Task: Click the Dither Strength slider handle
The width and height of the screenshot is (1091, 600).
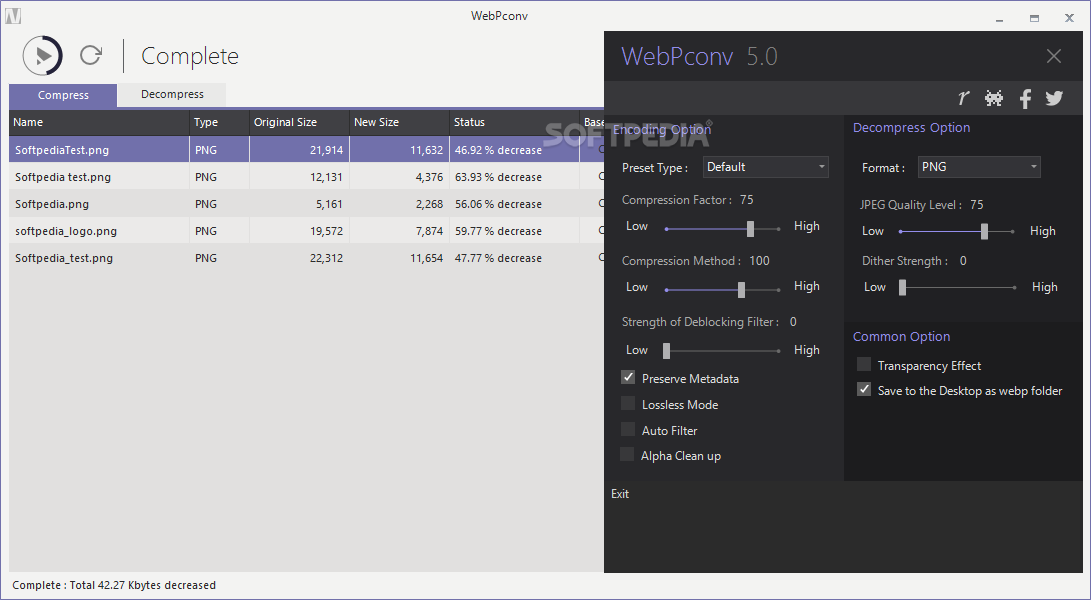Action: [902, 287]
